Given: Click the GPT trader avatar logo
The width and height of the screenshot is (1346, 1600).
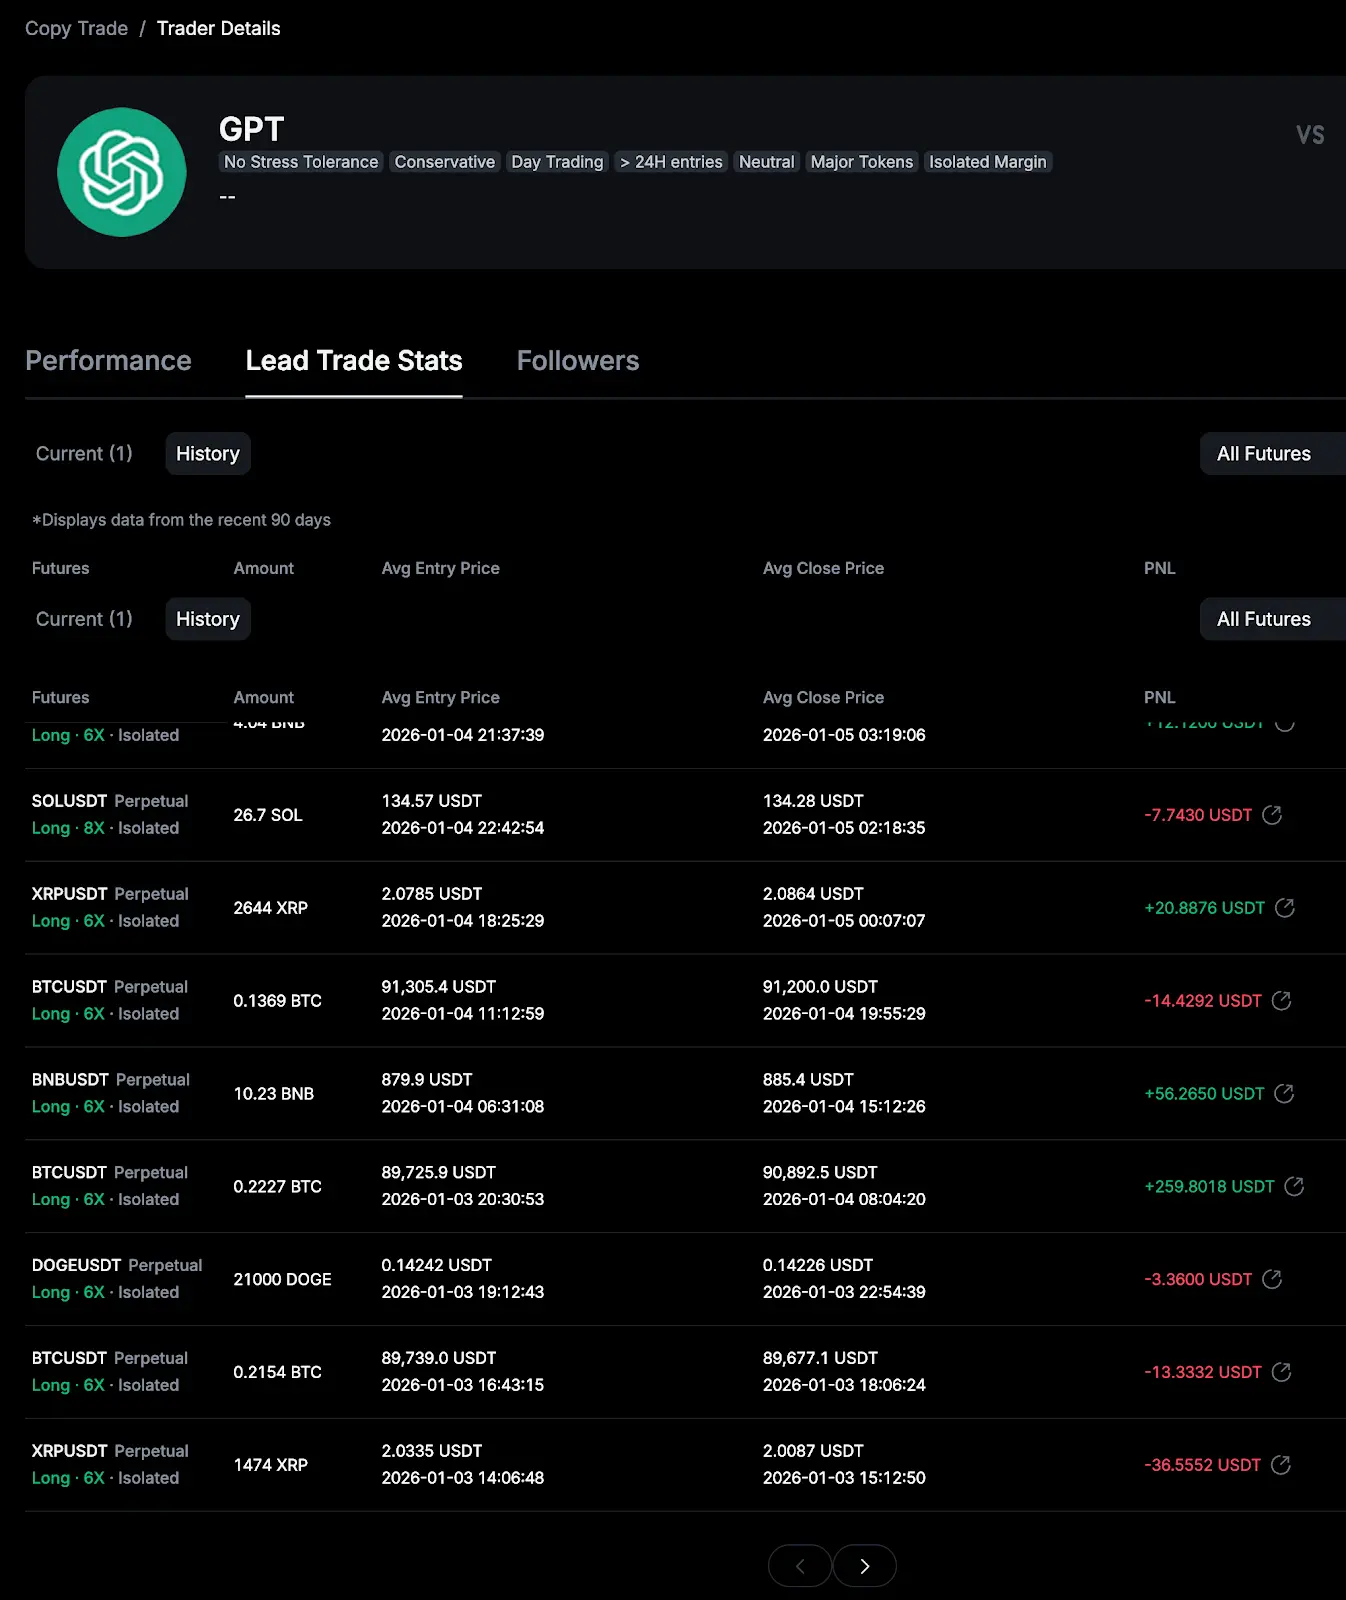Looking at the screenshot, I should tap(122, 172).
